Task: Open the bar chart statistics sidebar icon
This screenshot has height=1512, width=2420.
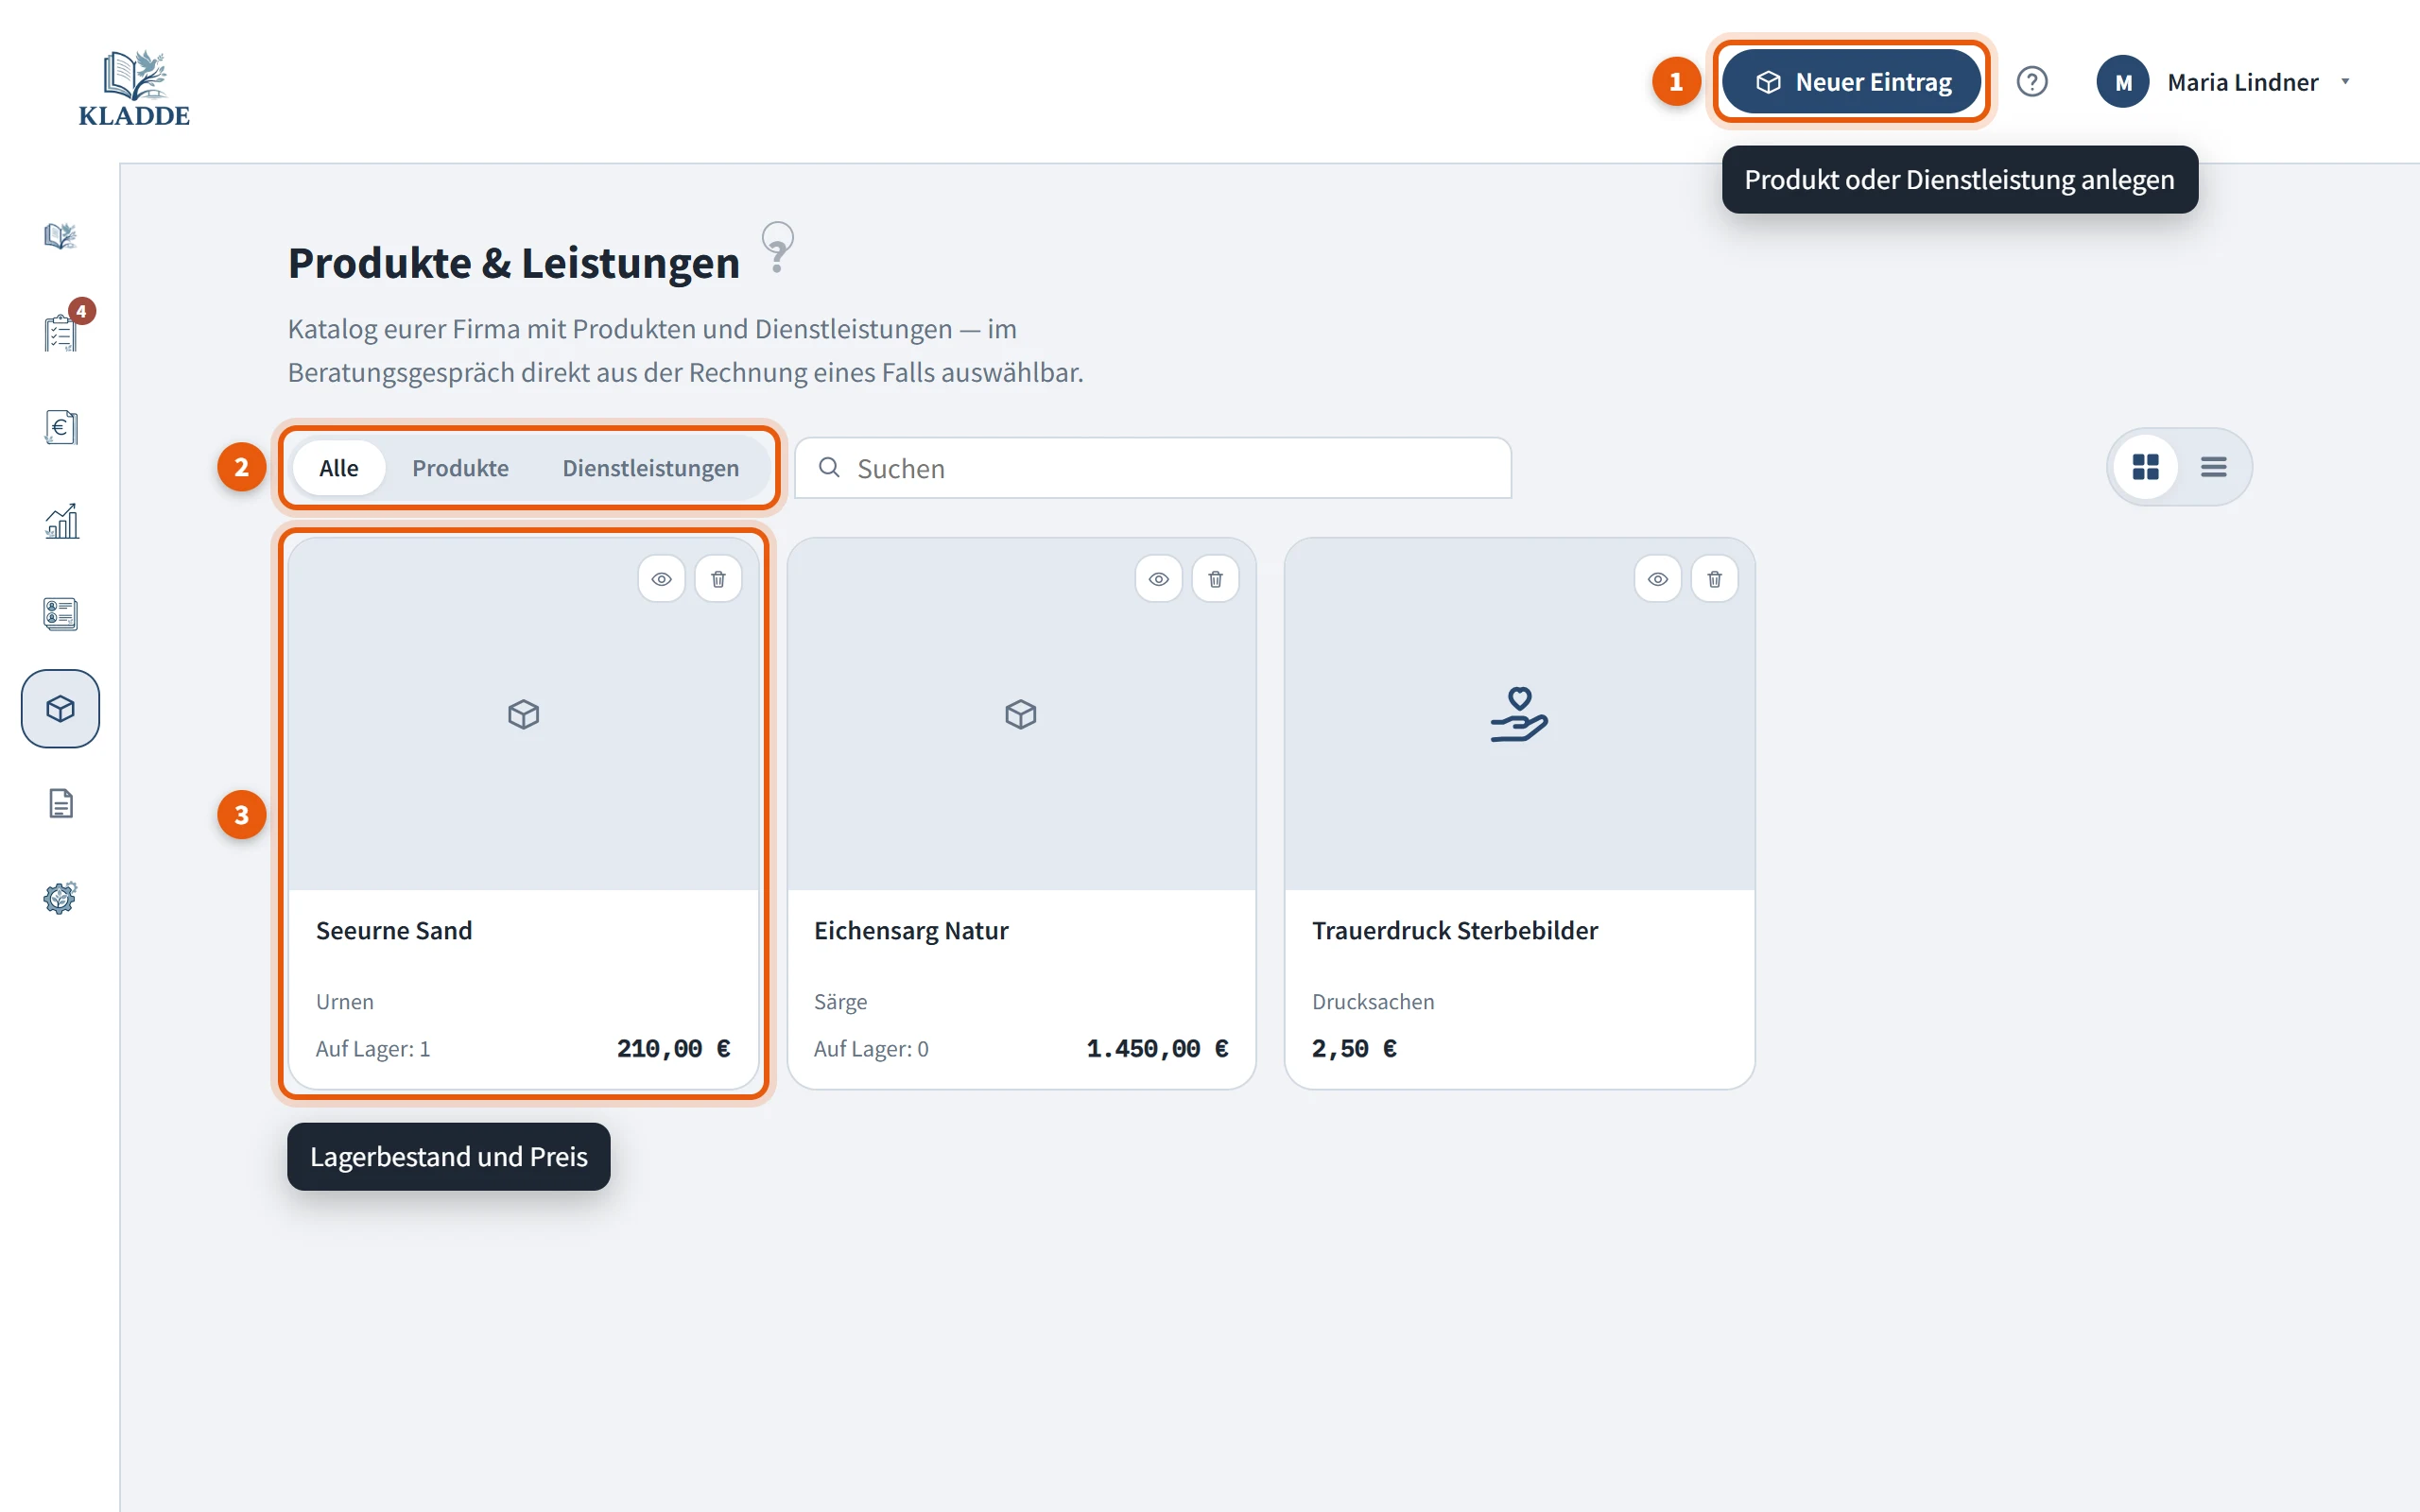Action: (x=60, y=521)
